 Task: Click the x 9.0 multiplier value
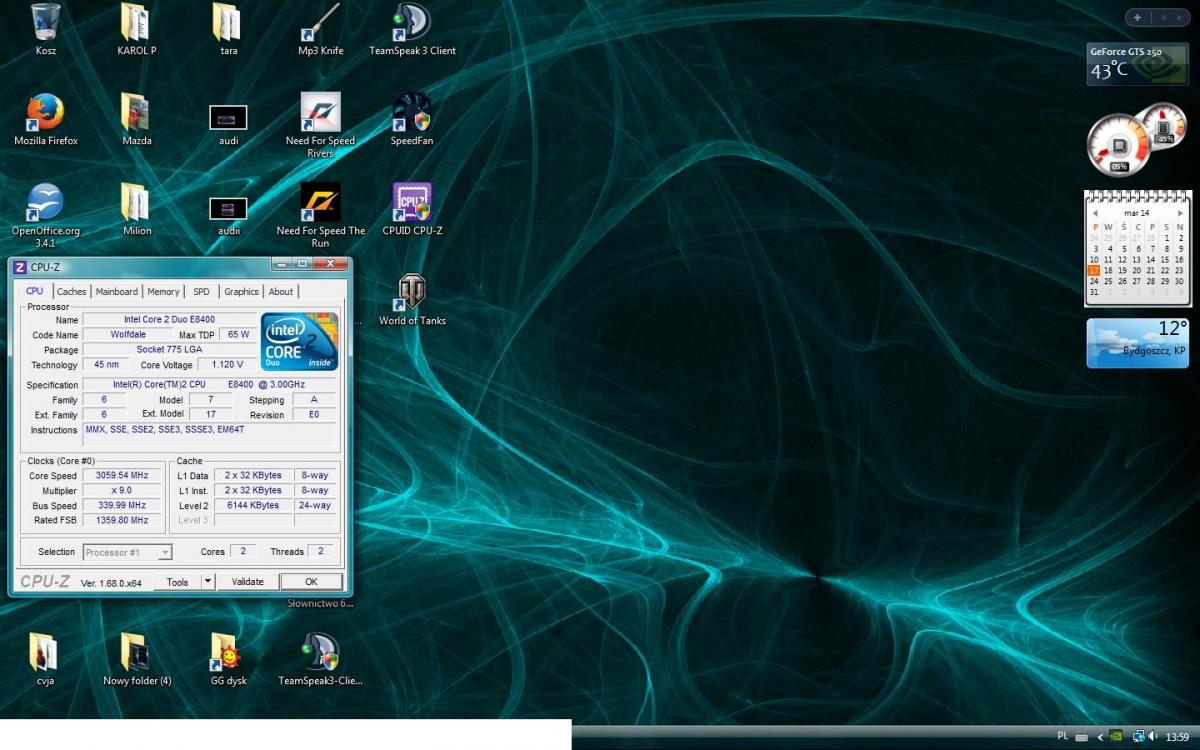tap(121, 490)
